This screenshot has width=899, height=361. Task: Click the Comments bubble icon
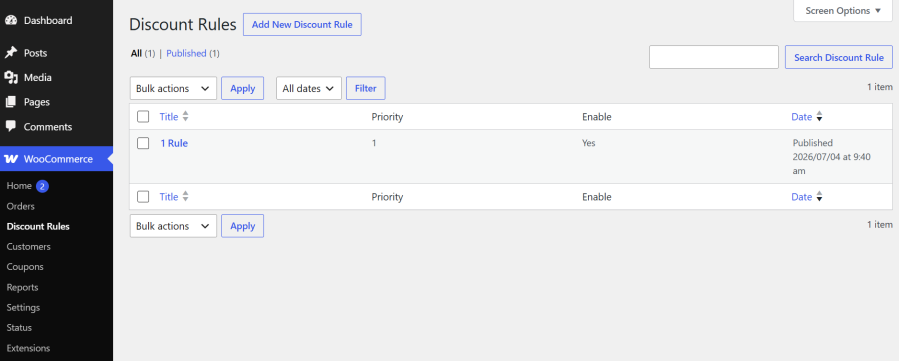click(x=11, y=126)
